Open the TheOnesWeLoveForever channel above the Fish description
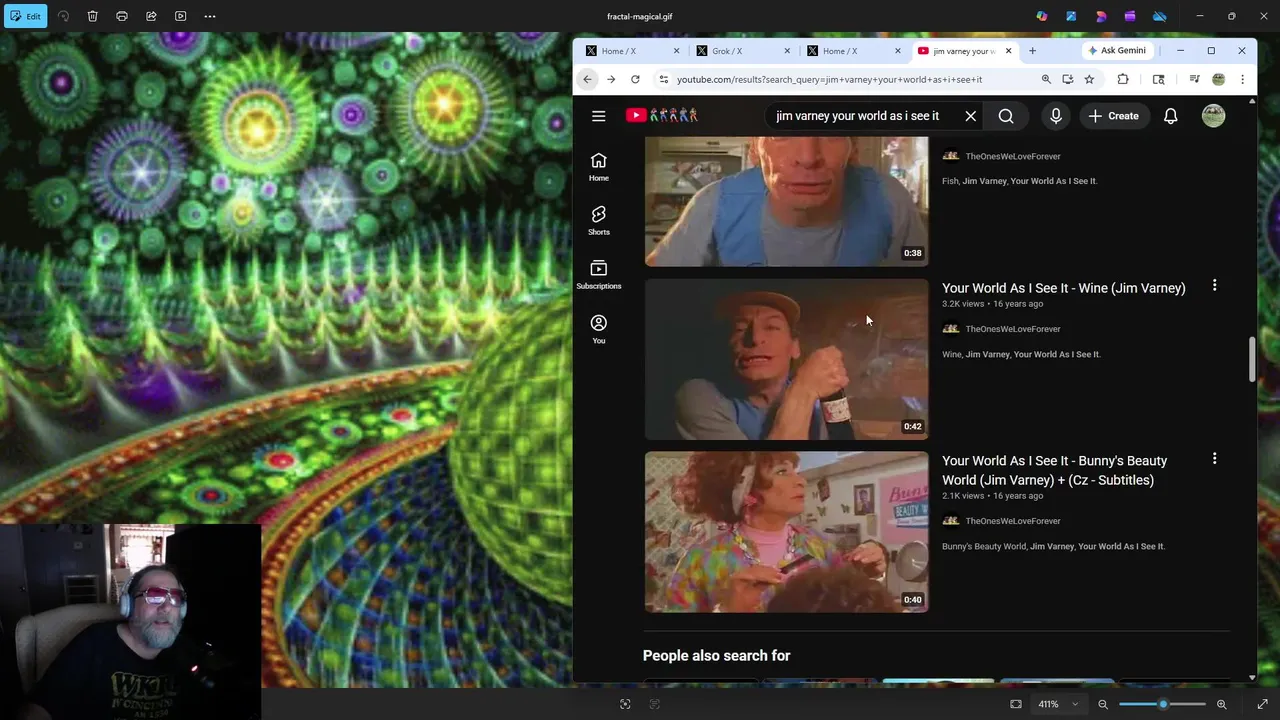The height and width of the screenshot is (720, 1280). coord(1012,156)
